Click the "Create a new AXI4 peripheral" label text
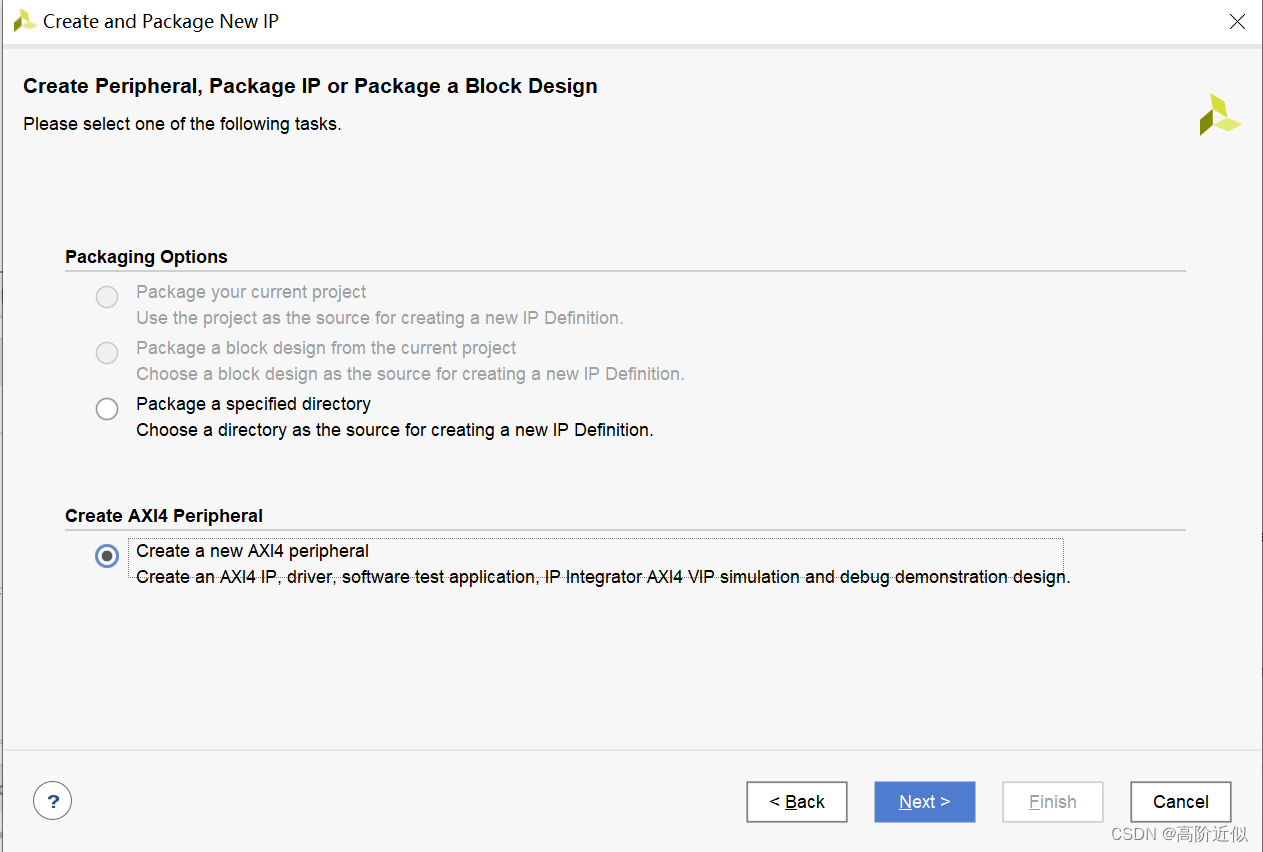This screenshot has width=1263, height=852. [x=252, y=551]
